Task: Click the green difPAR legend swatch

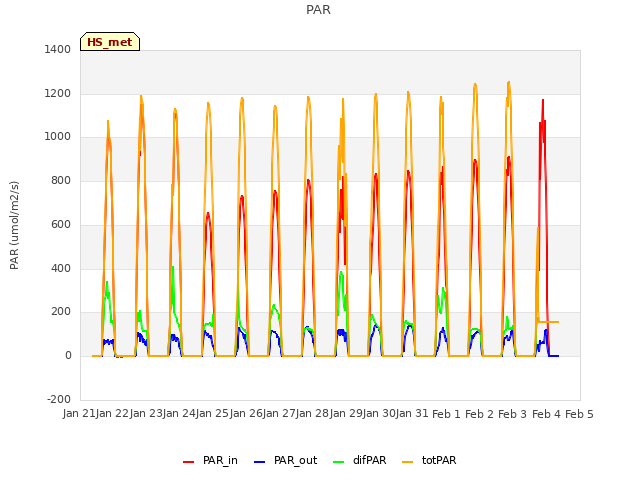Action: click(x=339, y=462)
